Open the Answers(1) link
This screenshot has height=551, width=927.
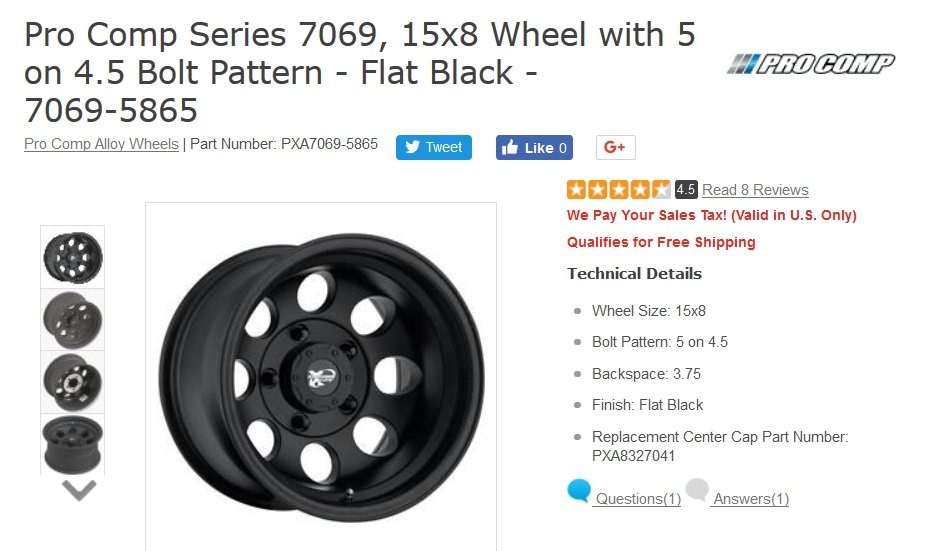coord(751,499)
